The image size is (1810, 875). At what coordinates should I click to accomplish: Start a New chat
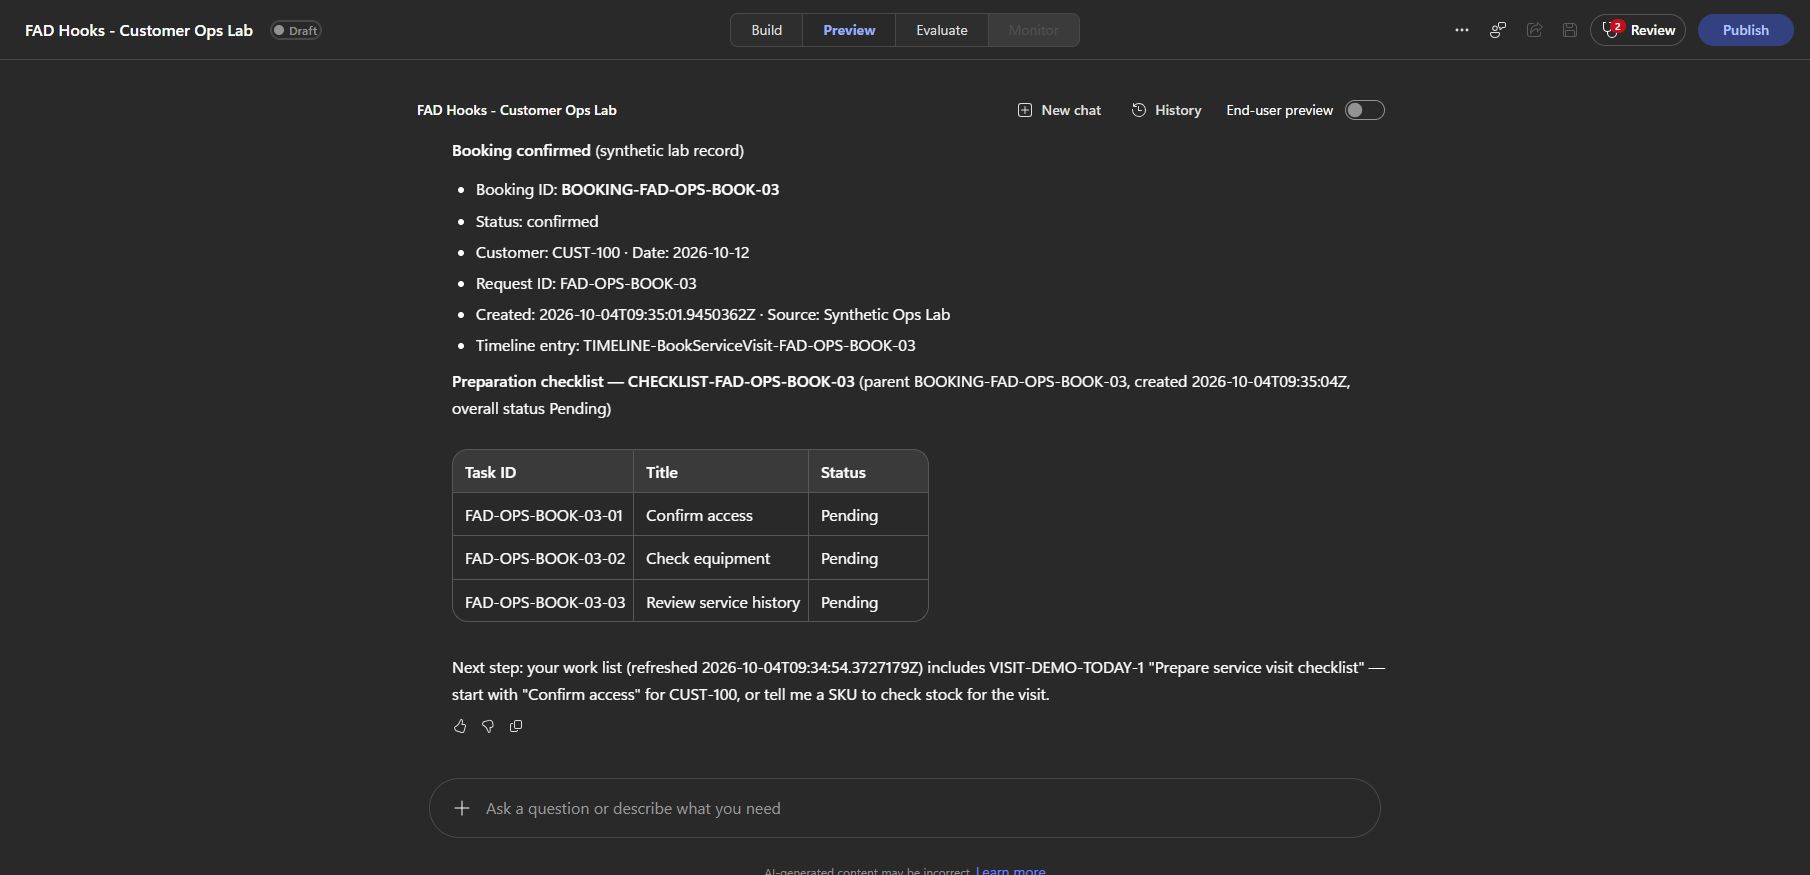click(x=1059, y=110)
